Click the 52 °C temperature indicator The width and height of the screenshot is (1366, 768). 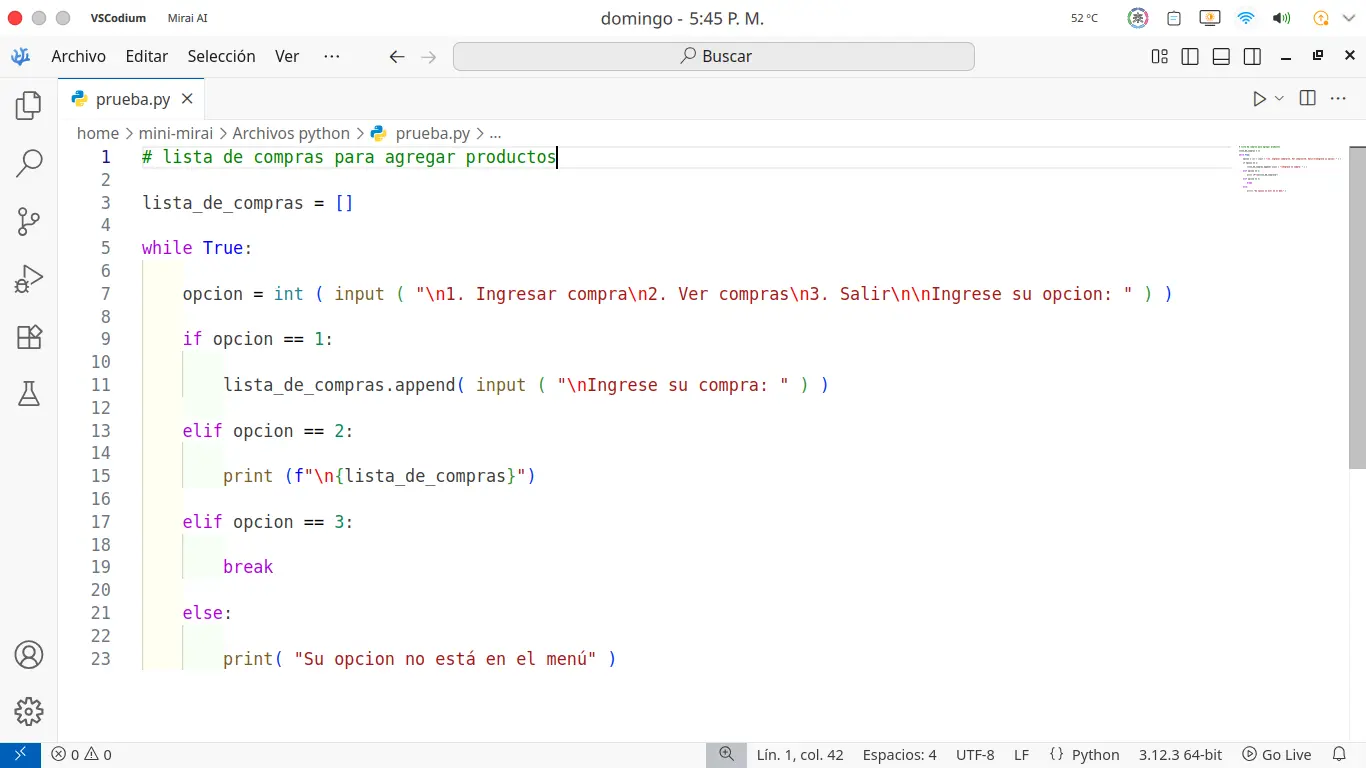coord(1085,18)
